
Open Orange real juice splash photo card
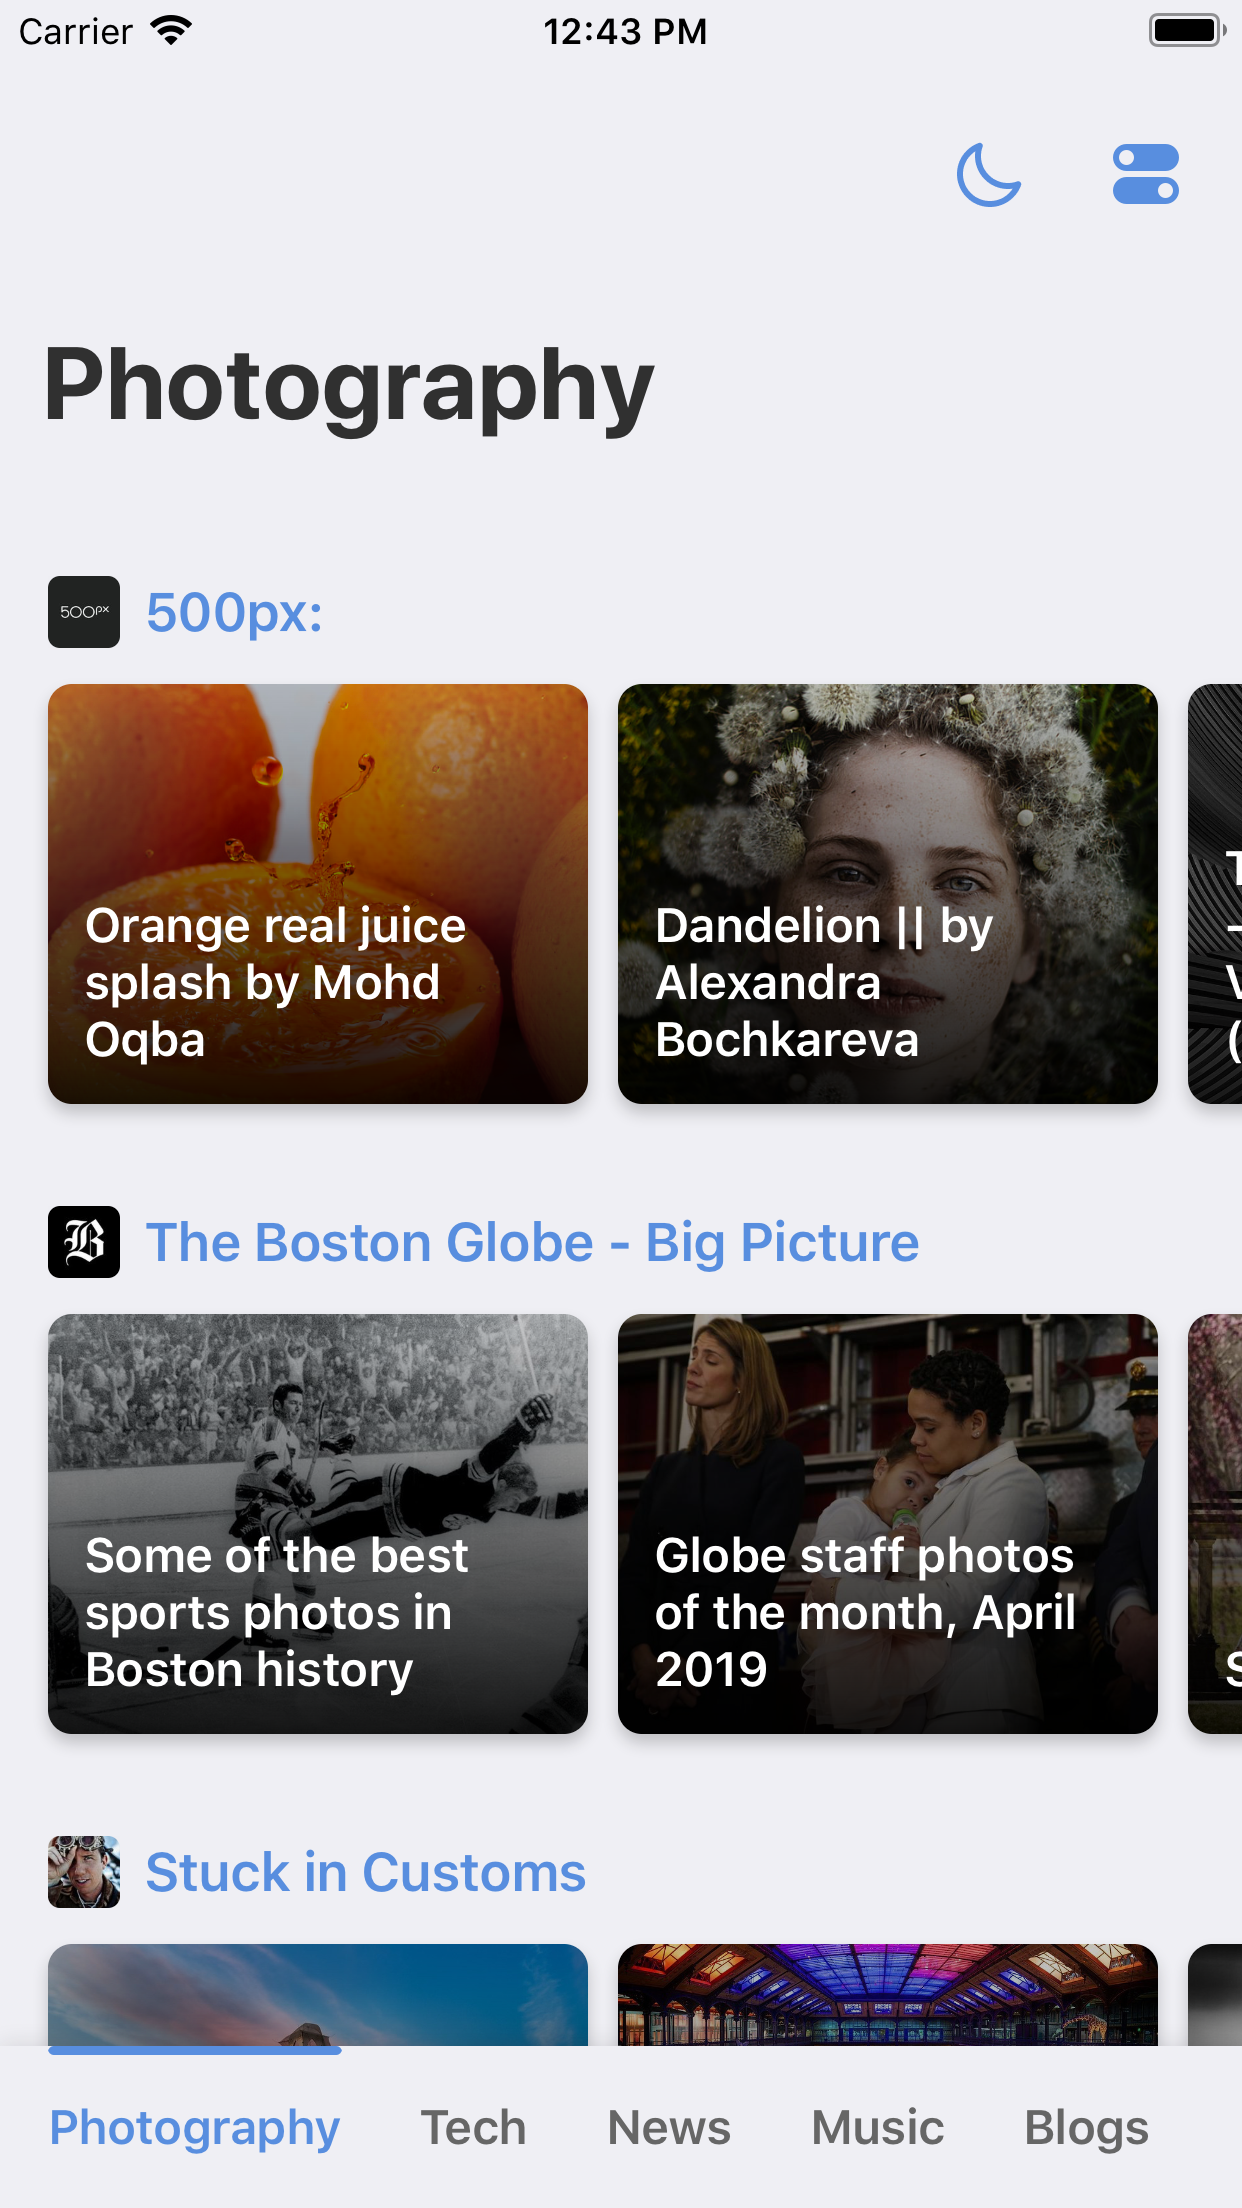[x=318, y=893]
